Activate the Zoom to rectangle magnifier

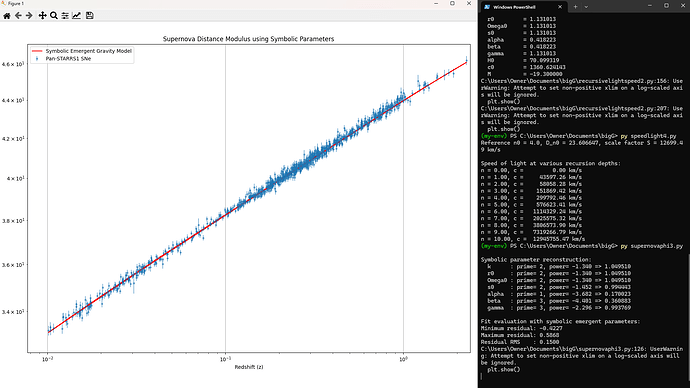tap(54, 15)
